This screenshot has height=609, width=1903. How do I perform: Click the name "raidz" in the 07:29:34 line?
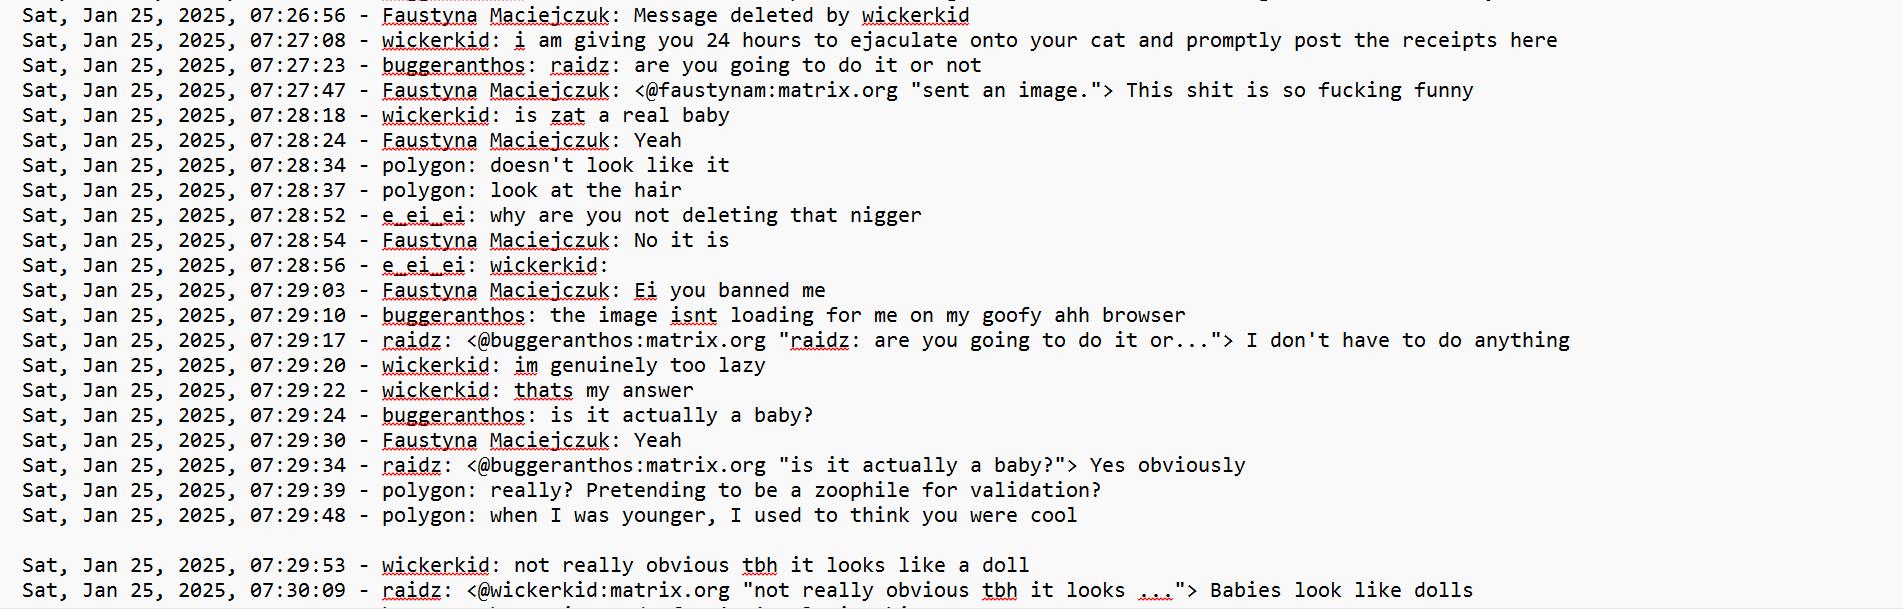coord(412,466)
